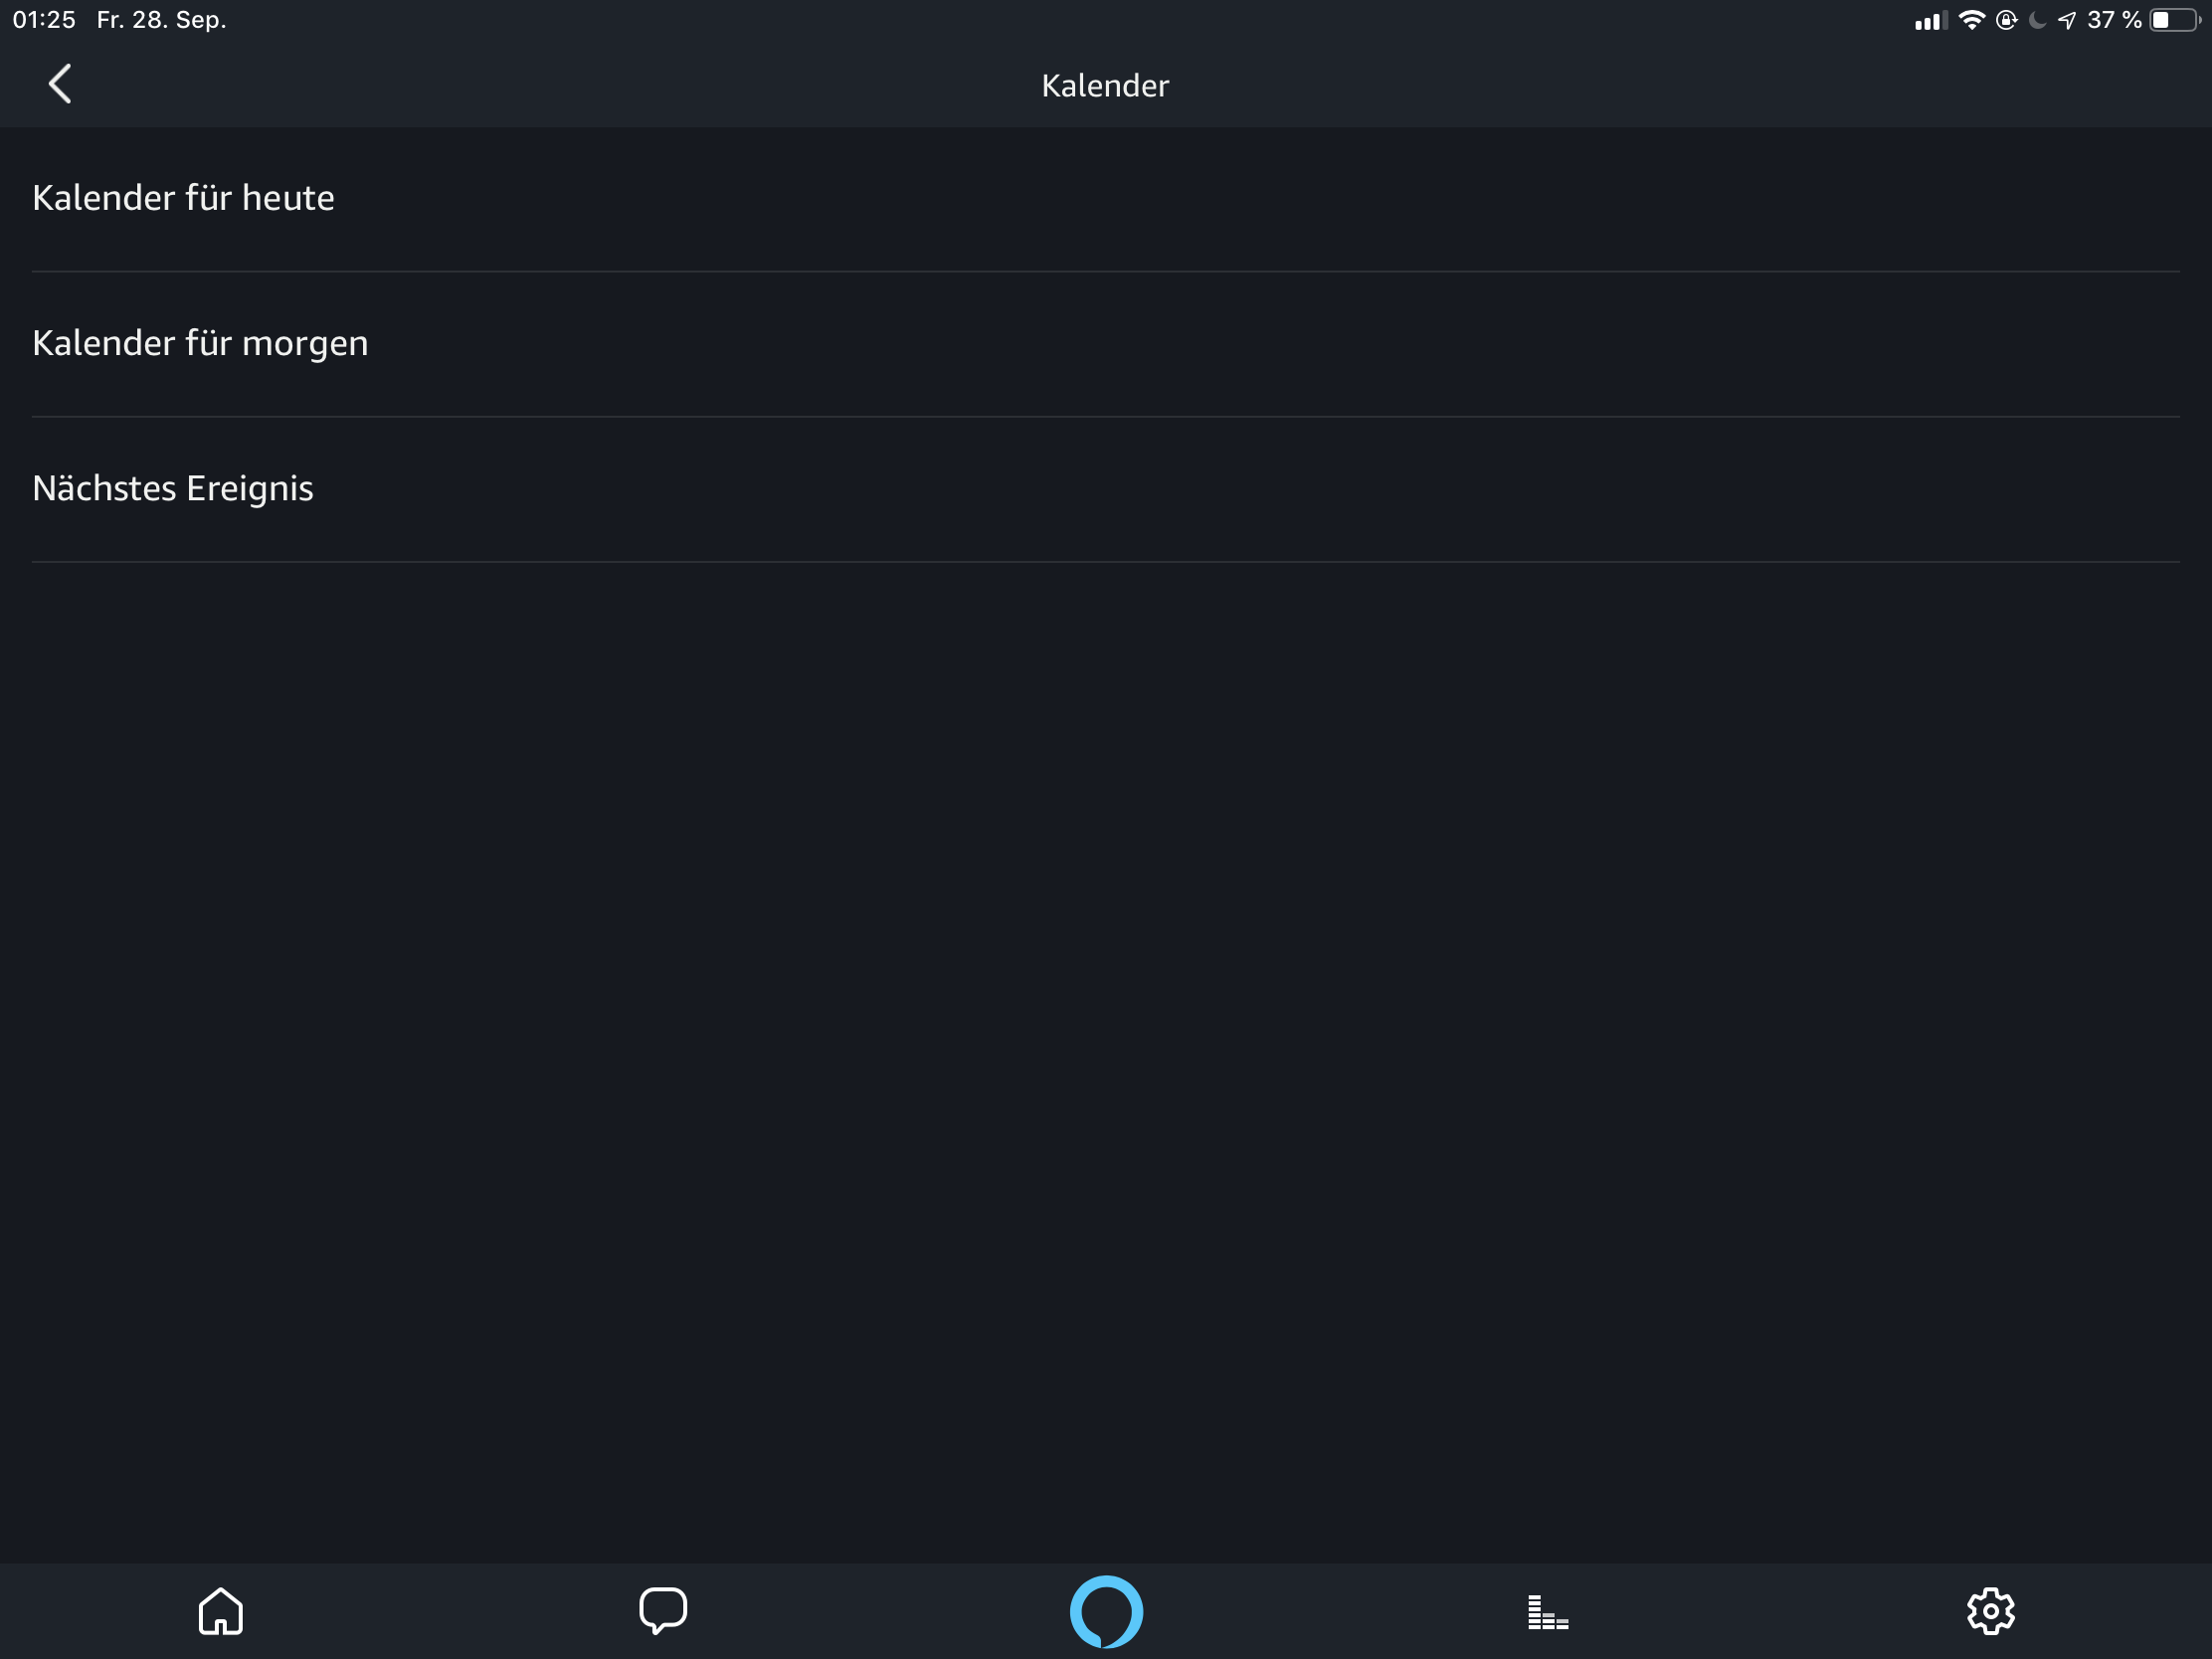Tap the cellular signal bars icon

tap(1930, 21)
